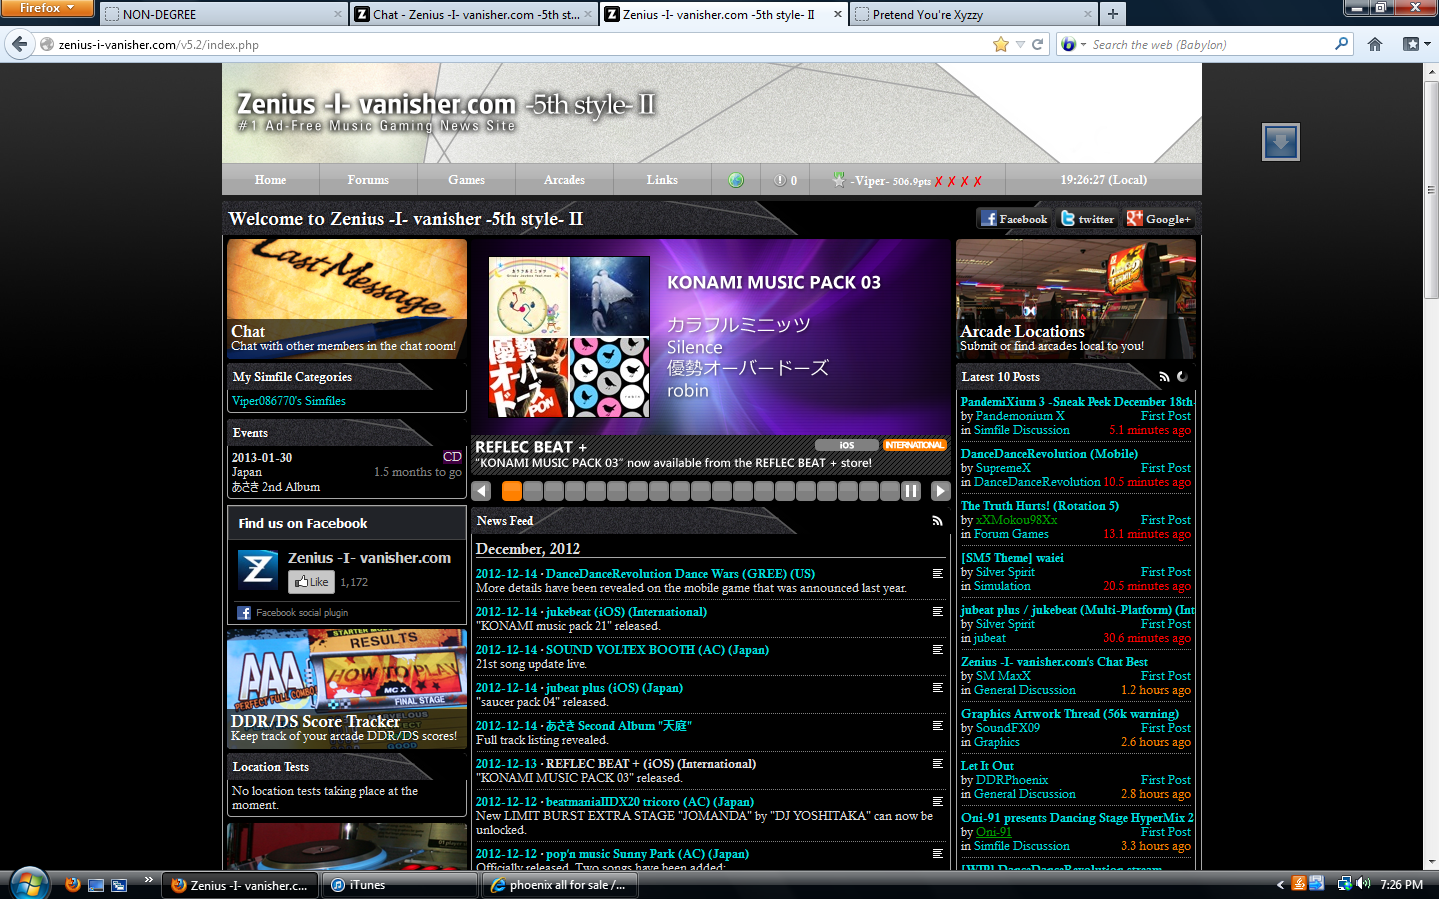Open the browser home page icon
The height and width of the screenshot is (899, 1439).
[x=1375, y=44]
